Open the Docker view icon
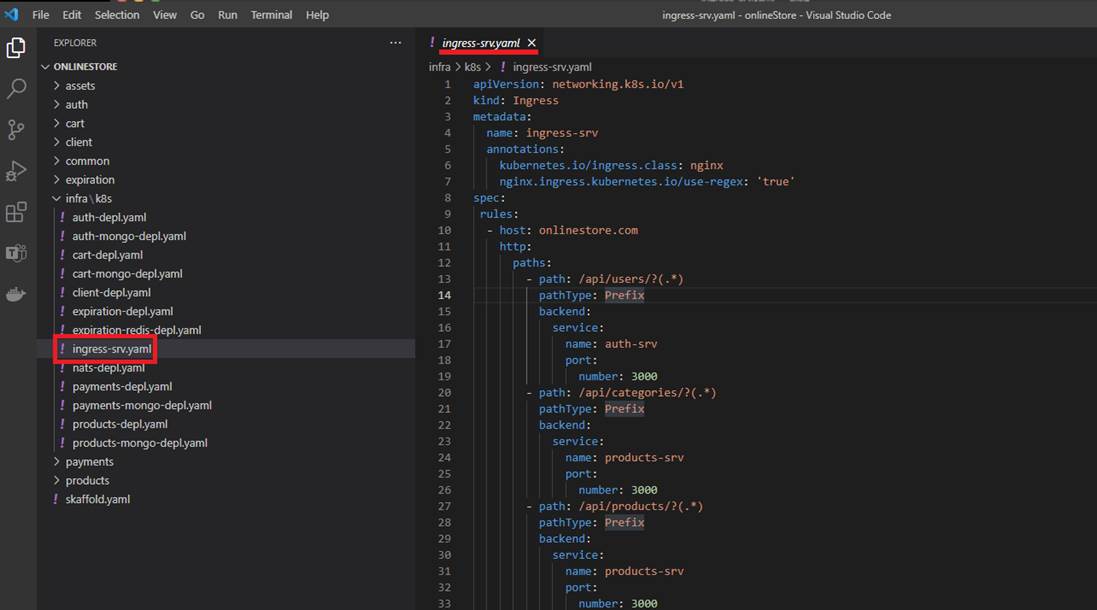Screen dimensions: 1097x610 tap(16, 294)
